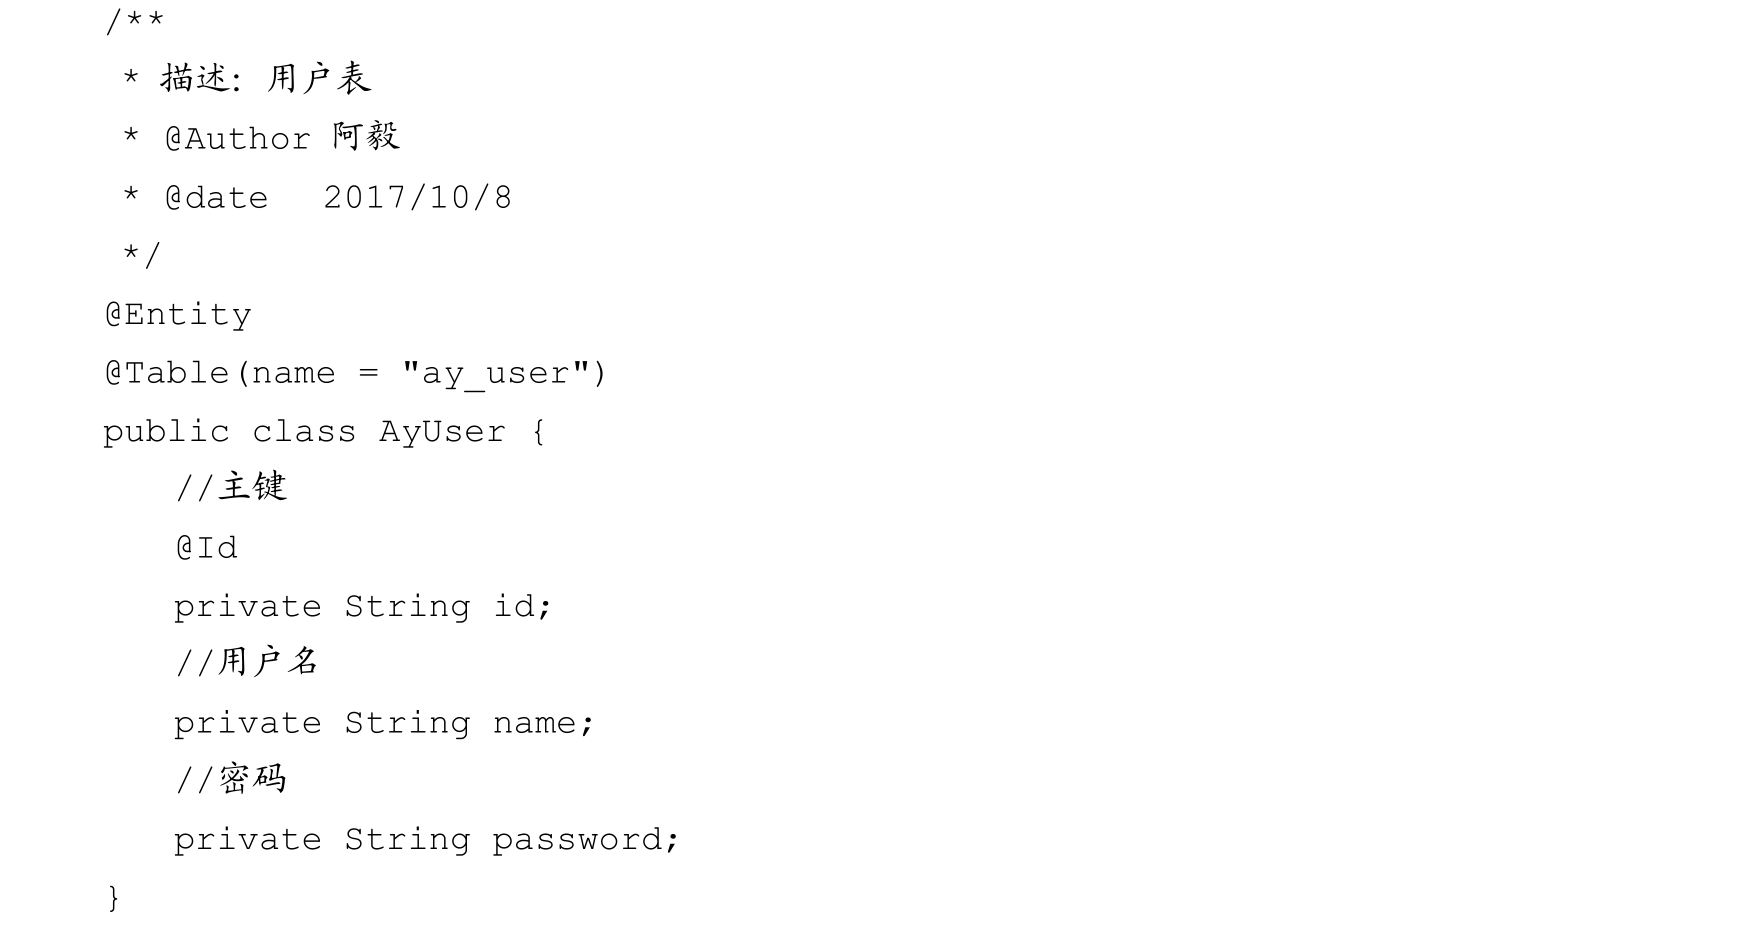
Task: Click the @Author Javadoc tag
Action: click(238, 139)
